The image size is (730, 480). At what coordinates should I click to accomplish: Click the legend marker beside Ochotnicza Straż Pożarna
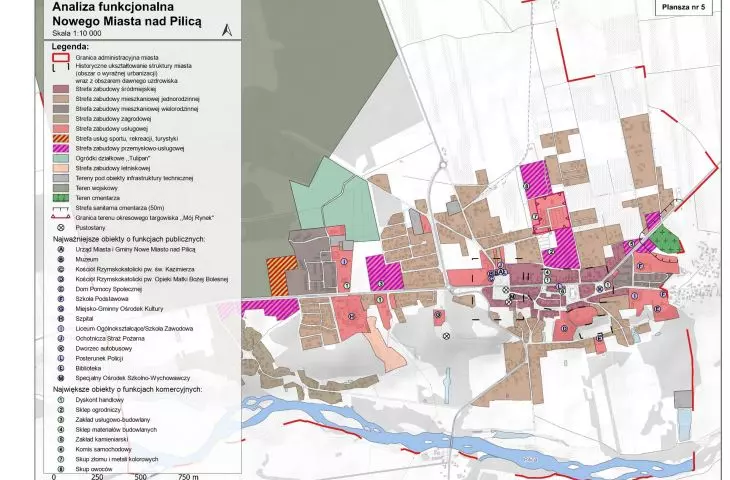click(x=61, y=338)
